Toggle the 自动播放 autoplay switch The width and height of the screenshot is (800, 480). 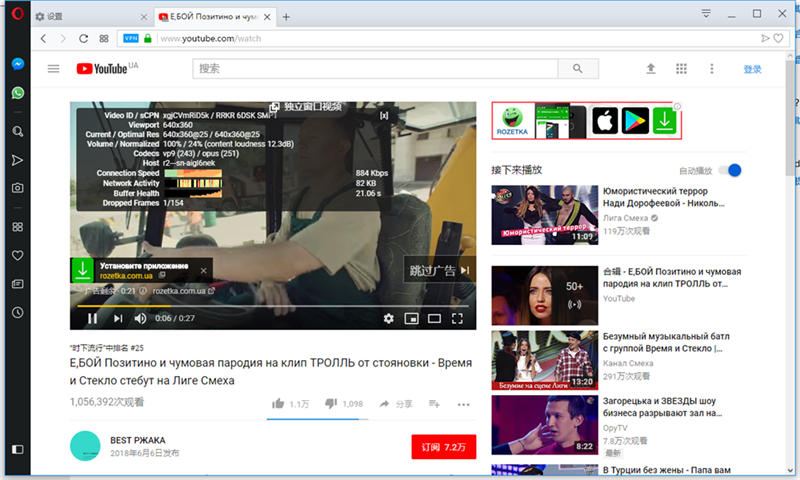[730, 170]
